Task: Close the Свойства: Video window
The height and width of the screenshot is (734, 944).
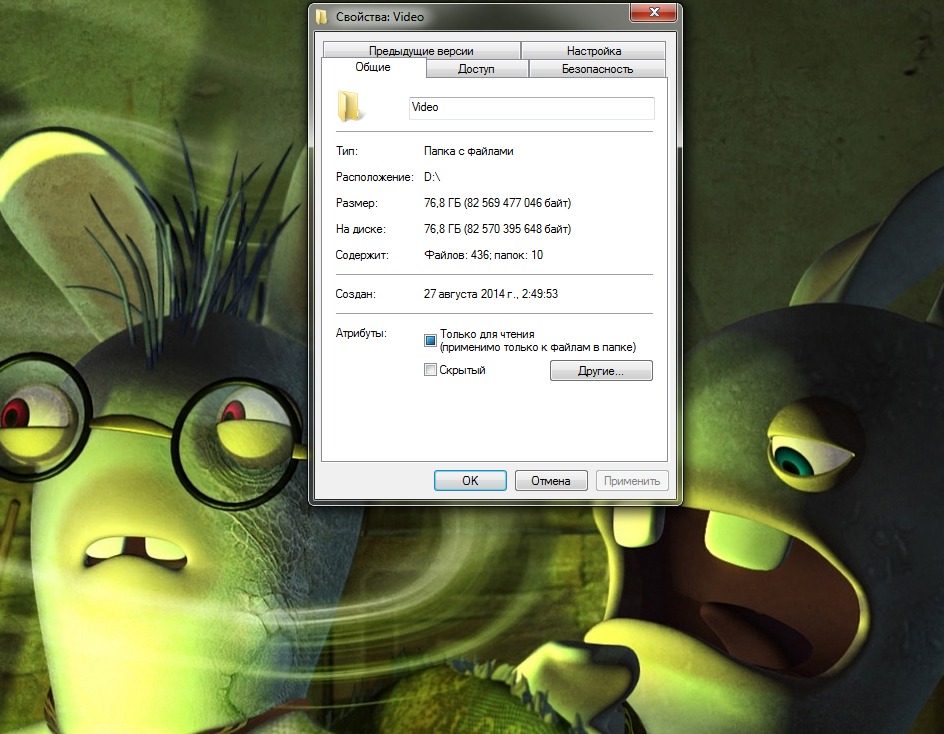Action: (654, 13)
